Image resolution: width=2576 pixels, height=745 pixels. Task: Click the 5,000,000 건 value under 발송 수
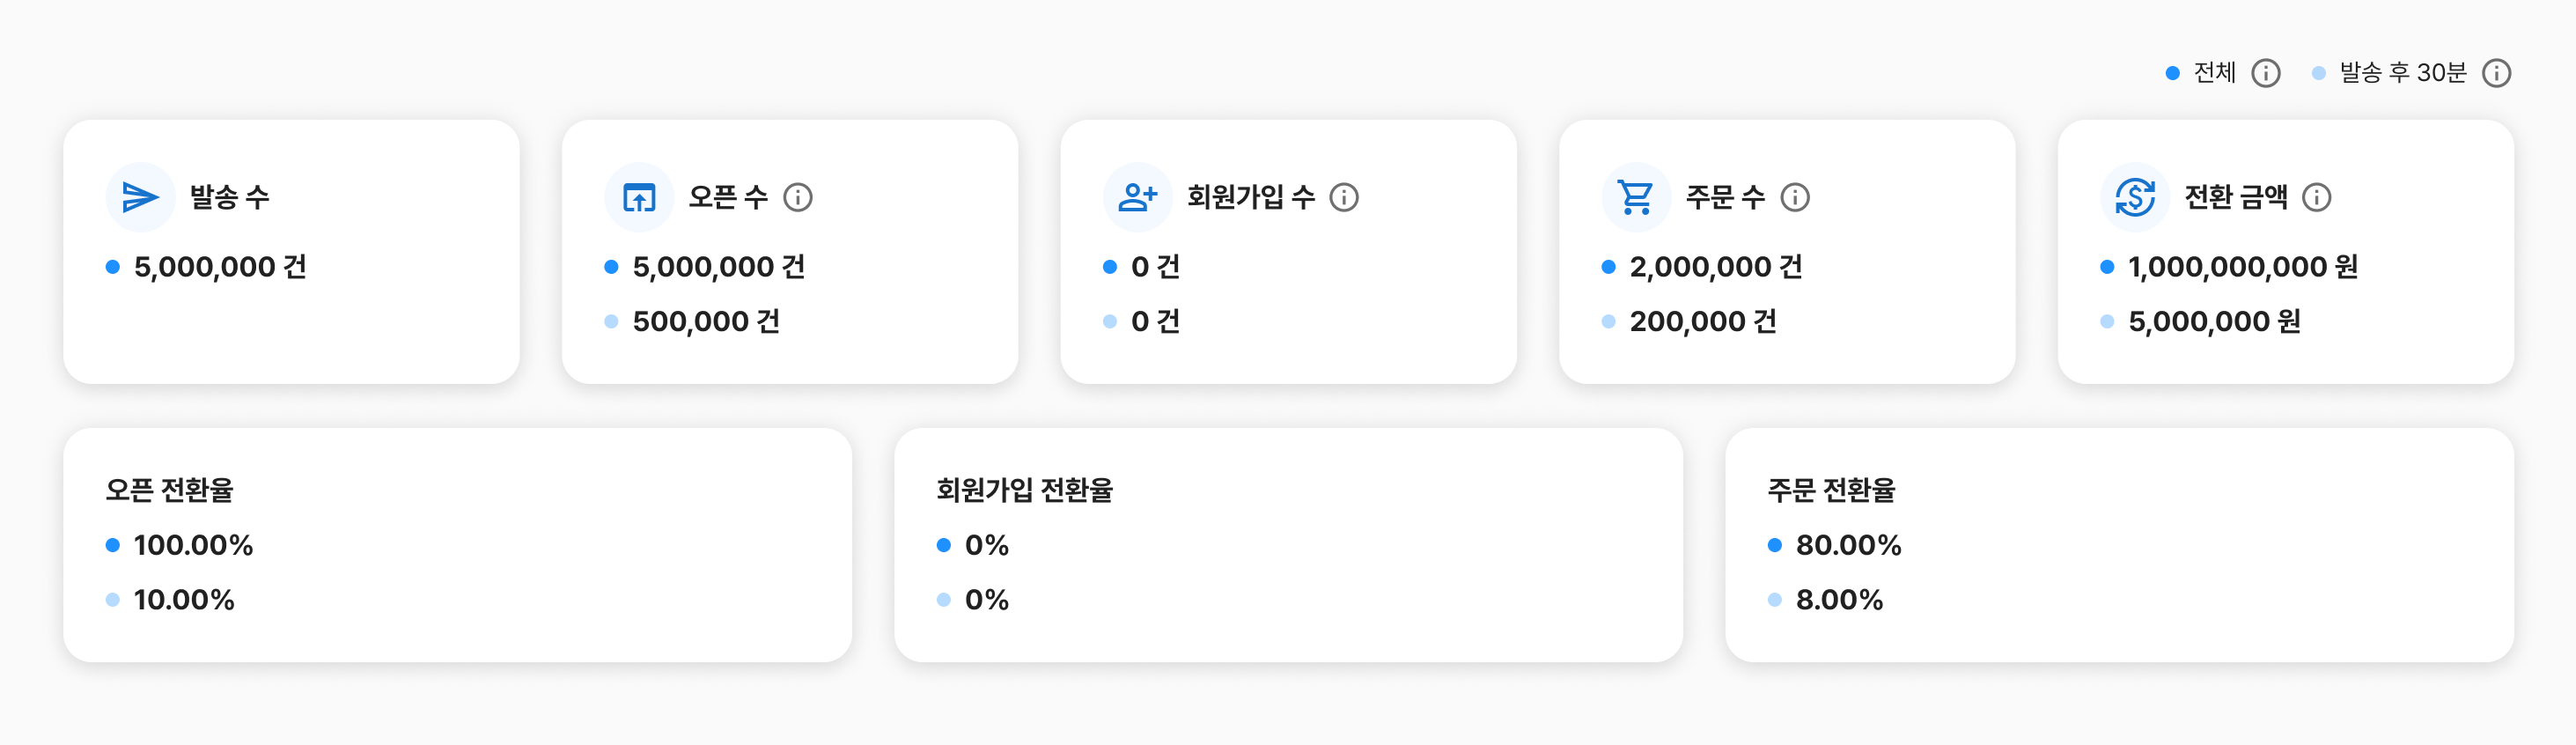220,267
